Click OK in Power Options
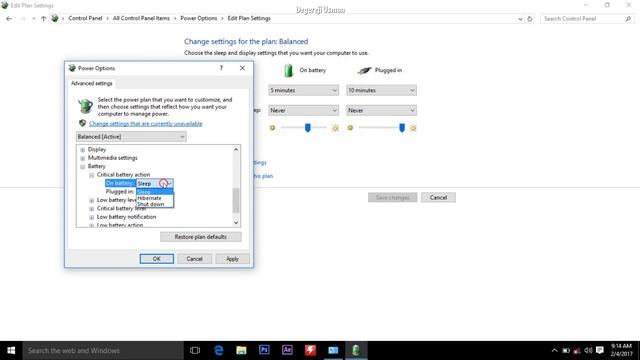This screenshot has width=640, height=360. tap(156, 259)
